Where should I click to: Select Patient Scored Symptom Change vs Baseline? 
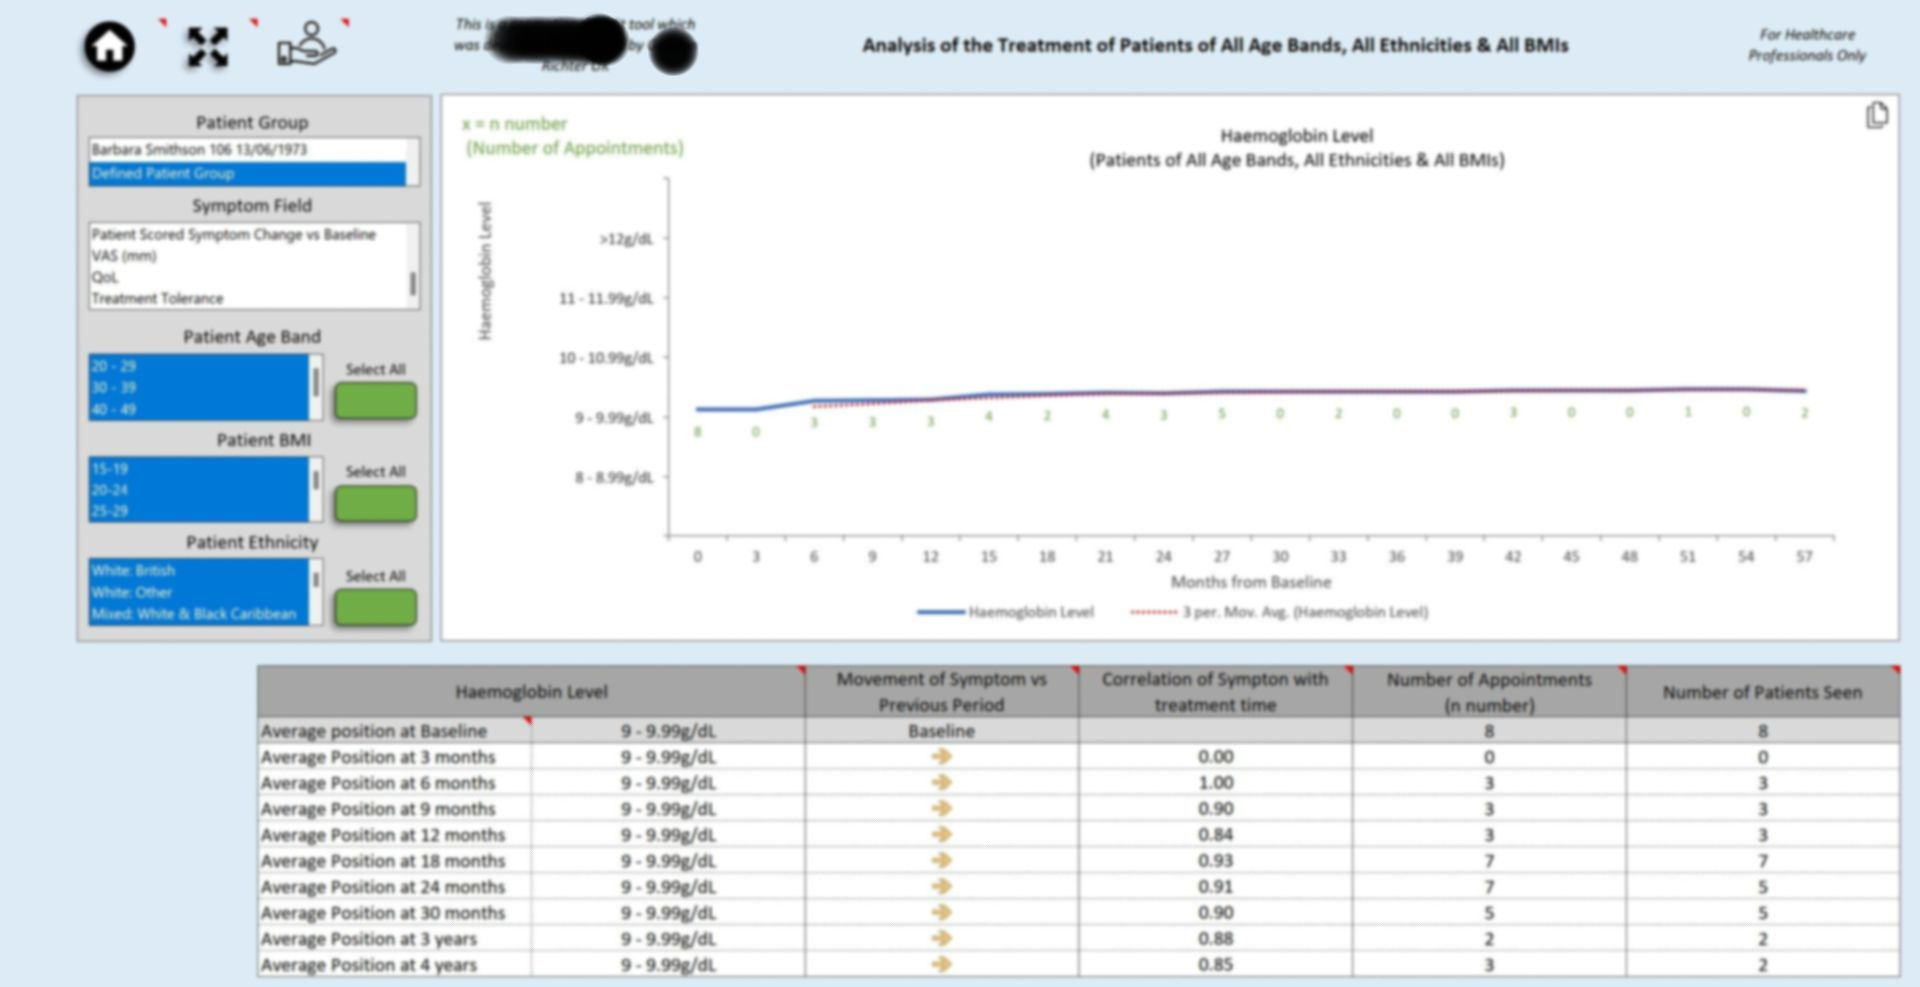248,235
